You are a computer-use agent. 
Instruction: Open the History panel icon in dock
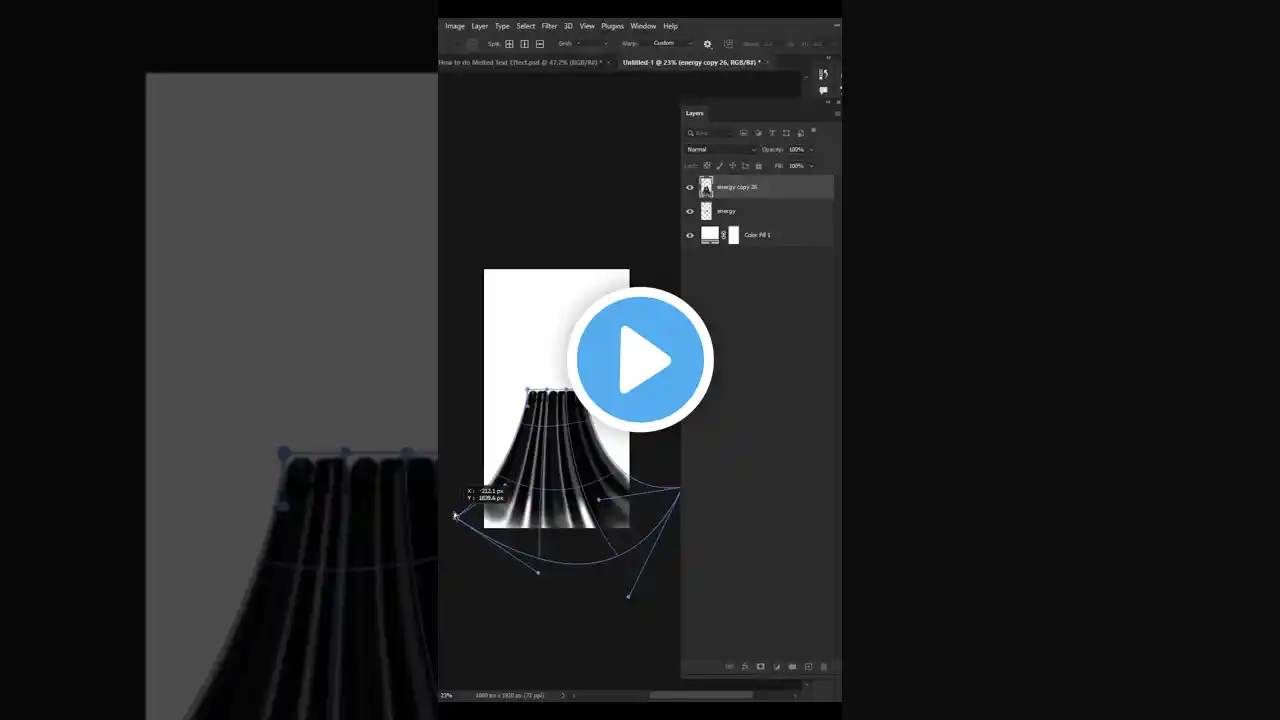(x=823, y=74)
